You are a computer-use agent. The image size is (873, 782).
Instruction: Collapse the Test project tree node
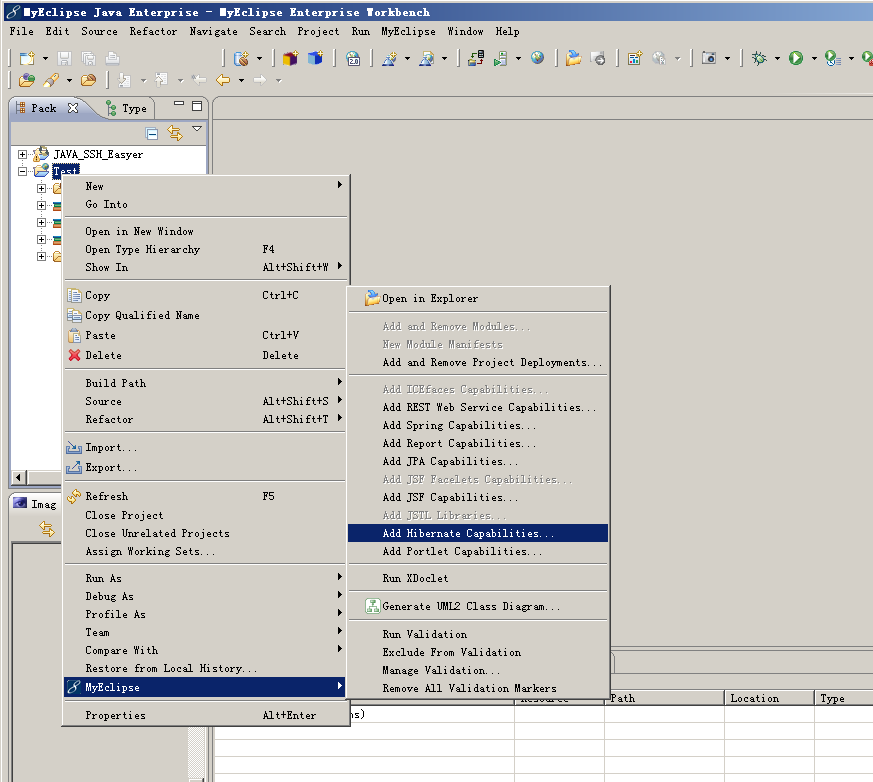click(23, 171)
